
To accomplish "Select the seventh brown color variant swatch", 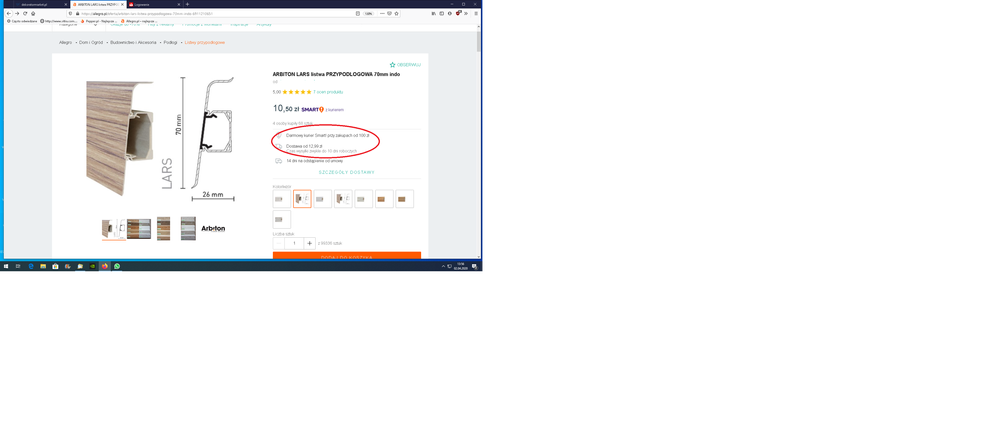I will point(405,199).
